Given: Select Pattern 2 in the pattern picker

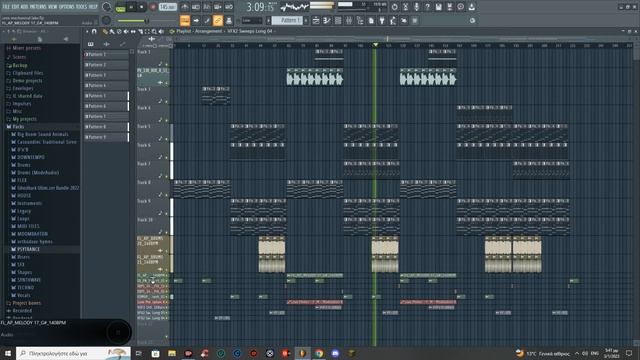Looking at the screenshot, I should 106,65.
